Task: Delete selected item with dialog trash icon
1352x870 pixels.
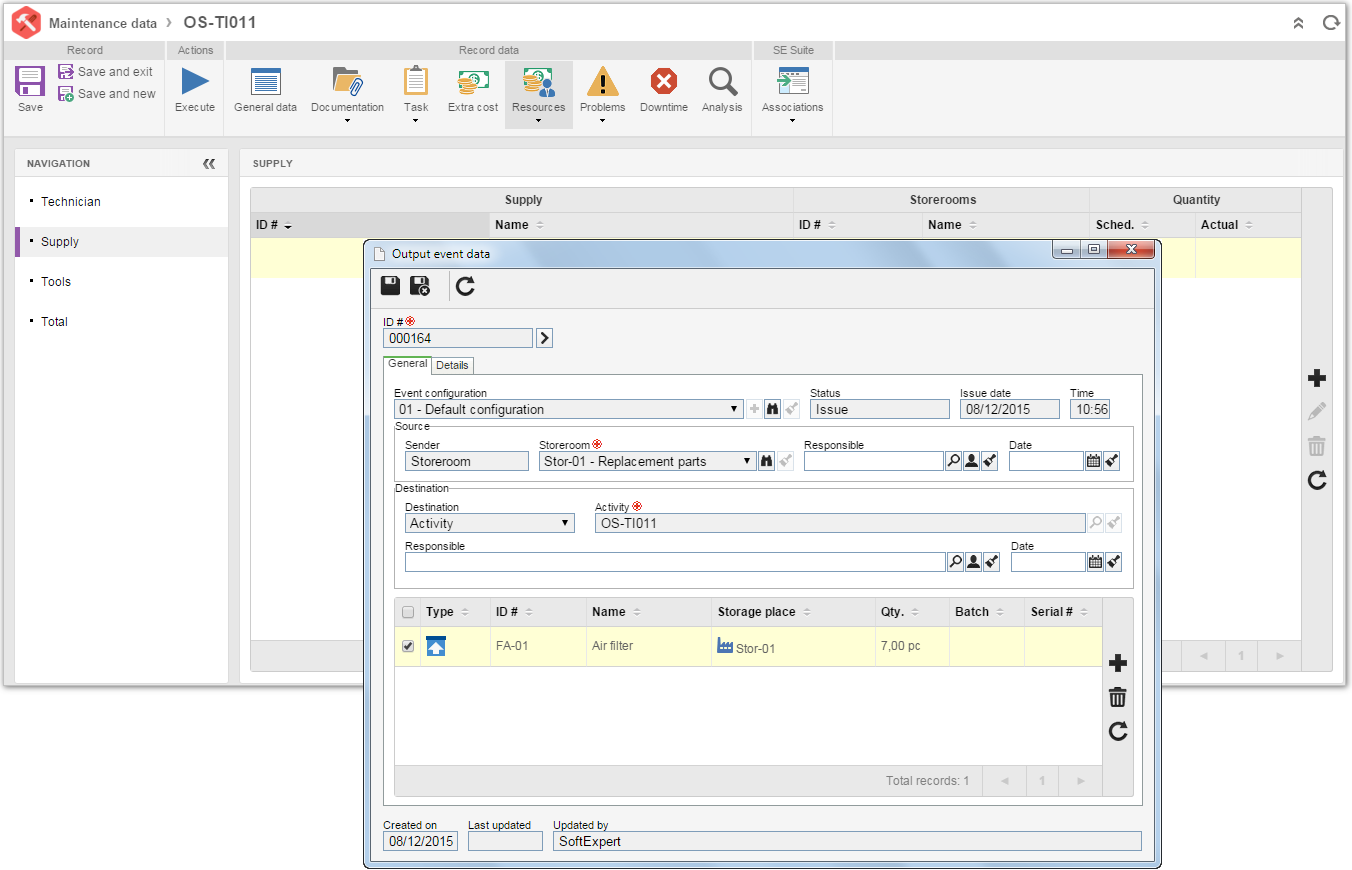Action: pos(1118,697)
